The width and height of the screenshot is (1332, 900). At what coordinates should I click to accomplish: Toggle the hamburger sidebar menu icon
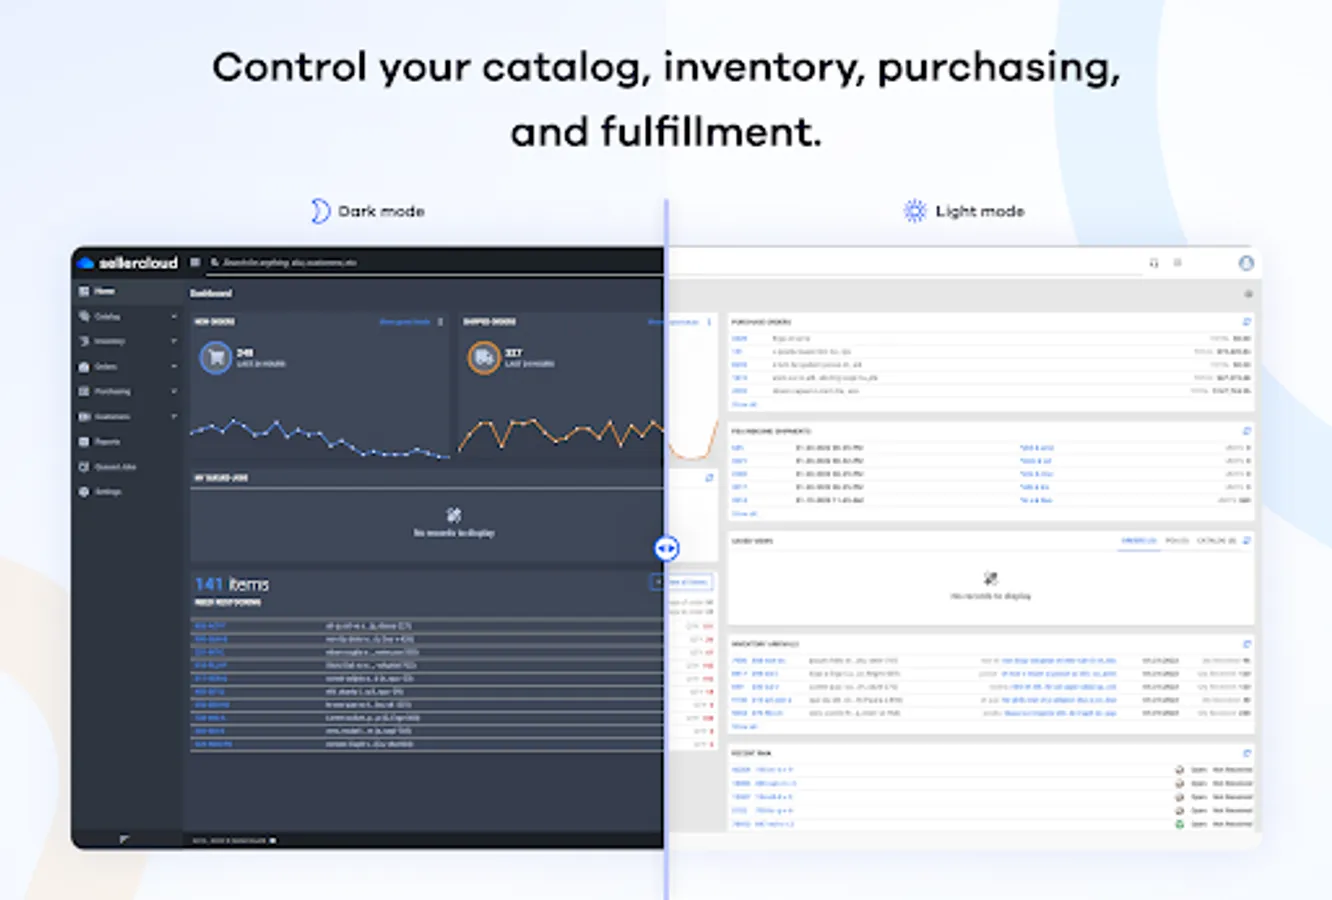pyautogui.click(x=195, y=262)
